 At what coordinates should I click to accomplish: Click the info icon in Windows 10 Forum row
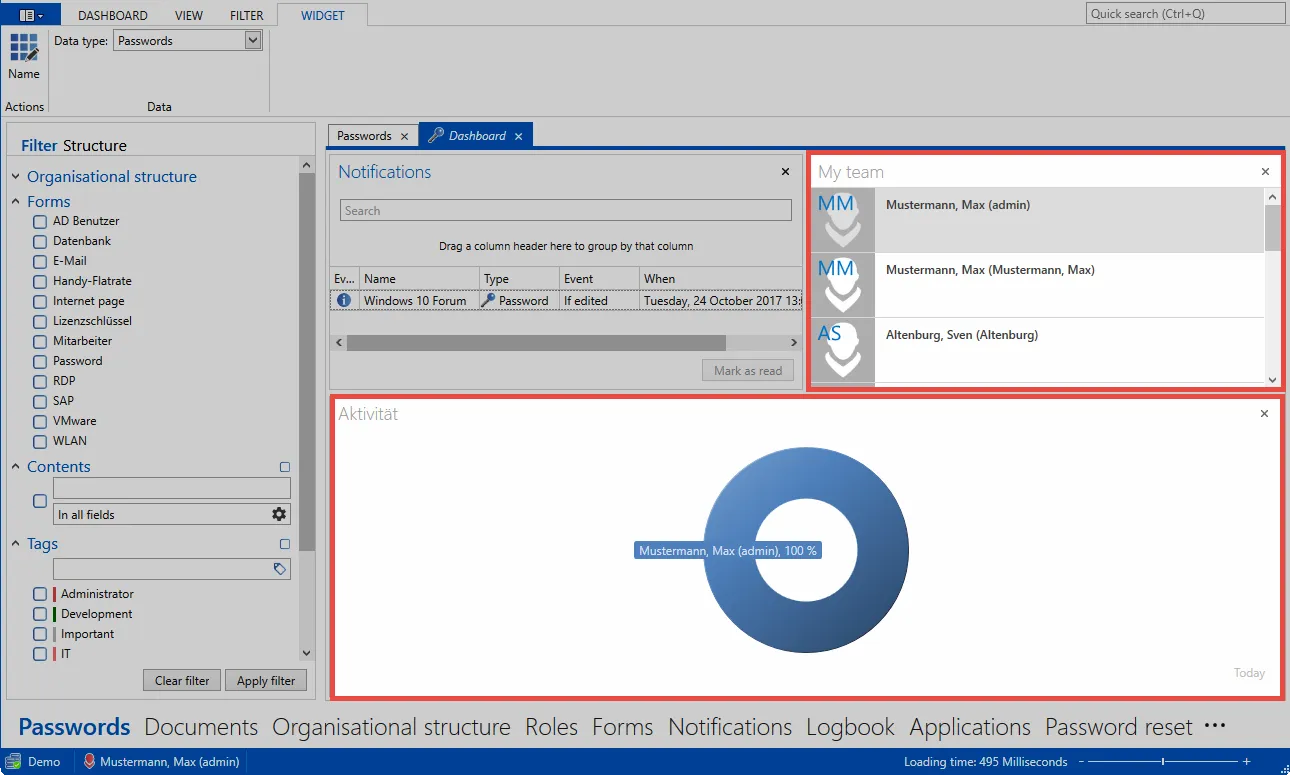(344, 300)
